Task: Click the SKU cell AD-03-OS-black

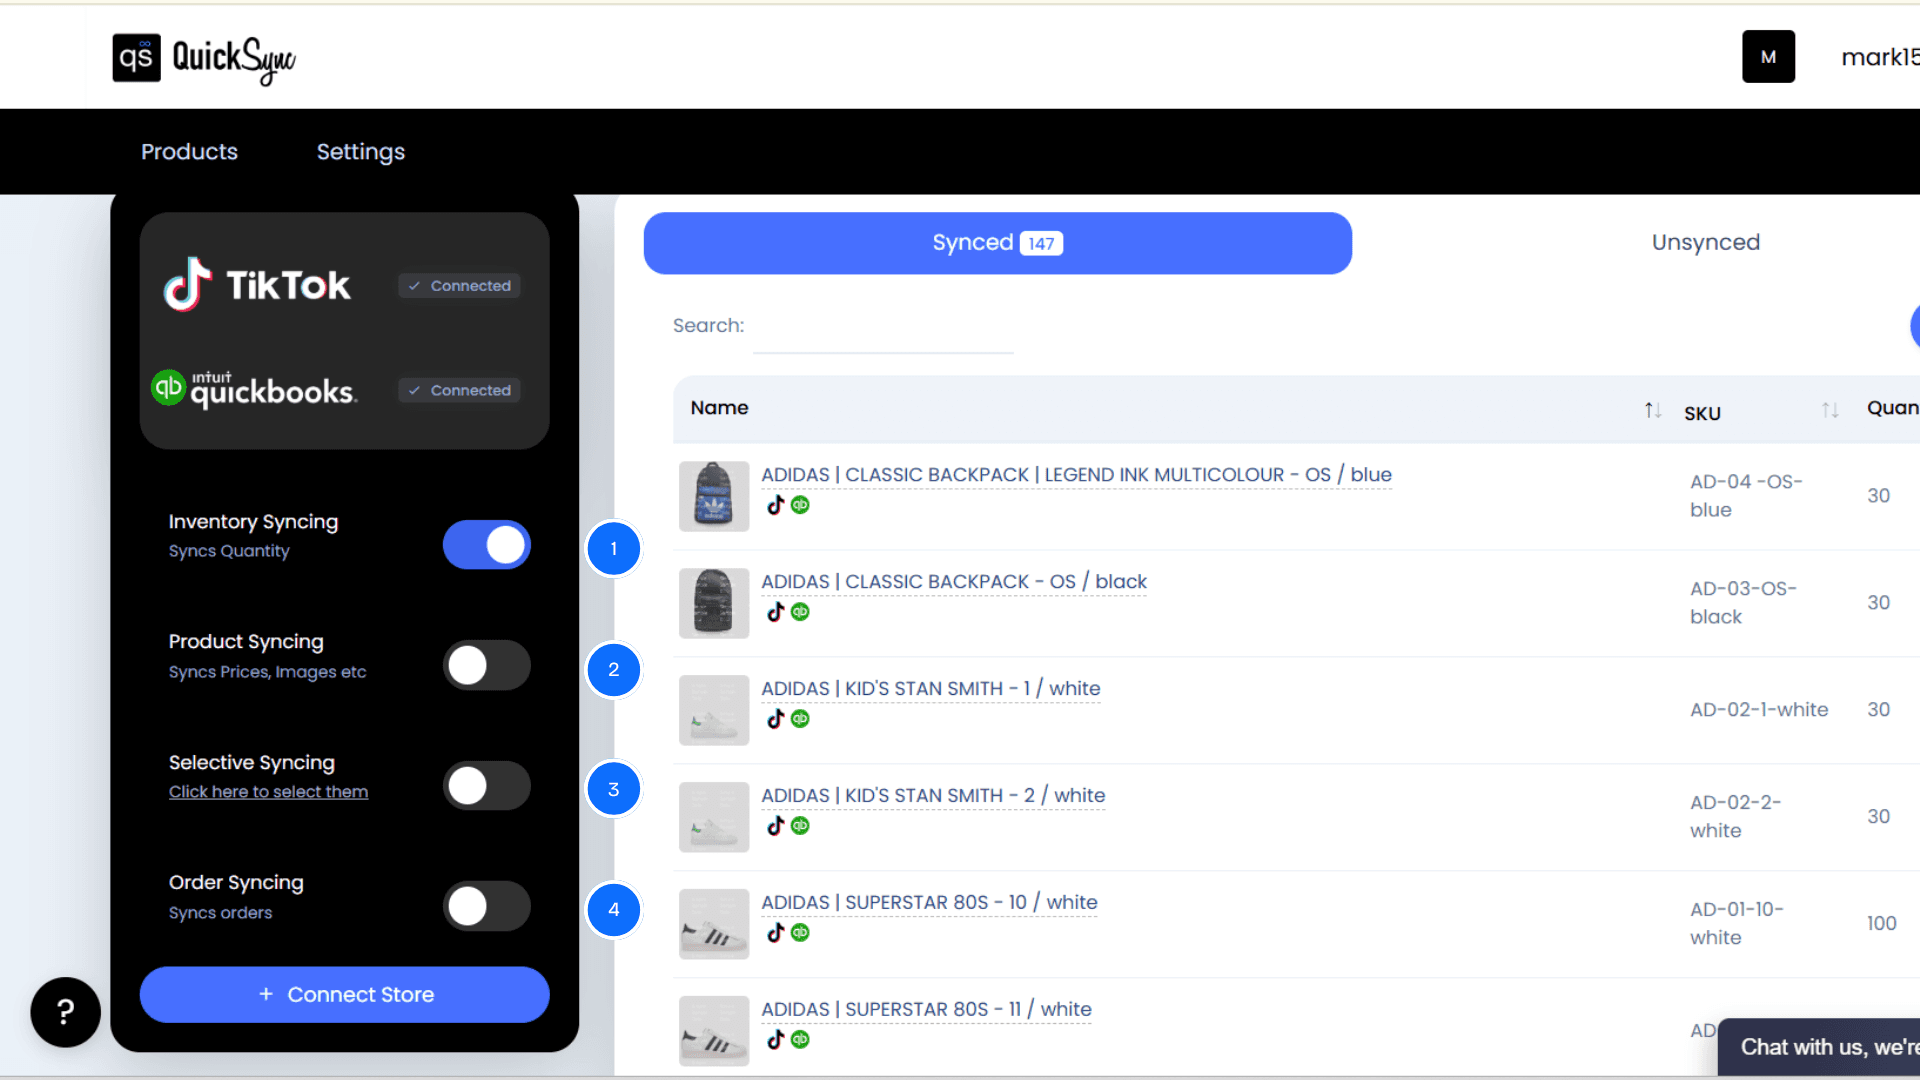Action: 1743,603
